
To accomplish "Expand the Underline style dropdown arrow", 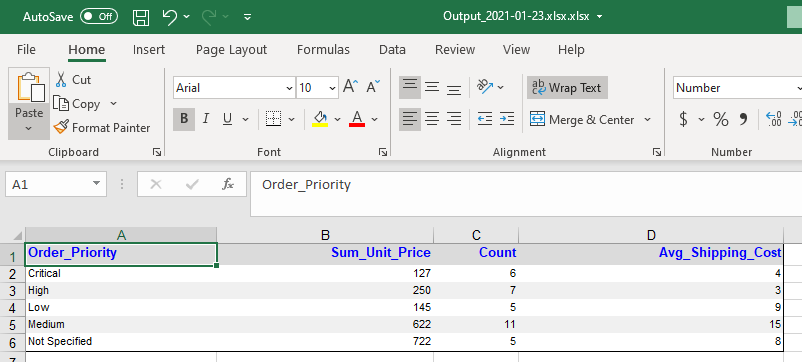I will pos(246,120).
